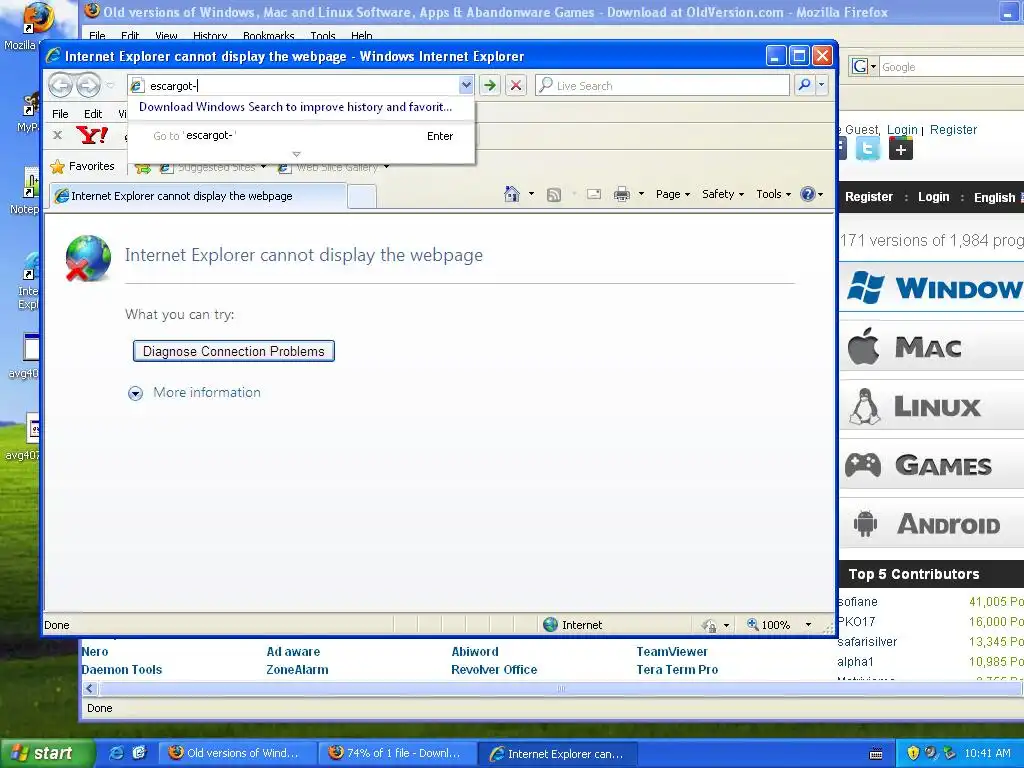
Task: Open the Print dropdown arrow
Action: (x=641, y=194)
